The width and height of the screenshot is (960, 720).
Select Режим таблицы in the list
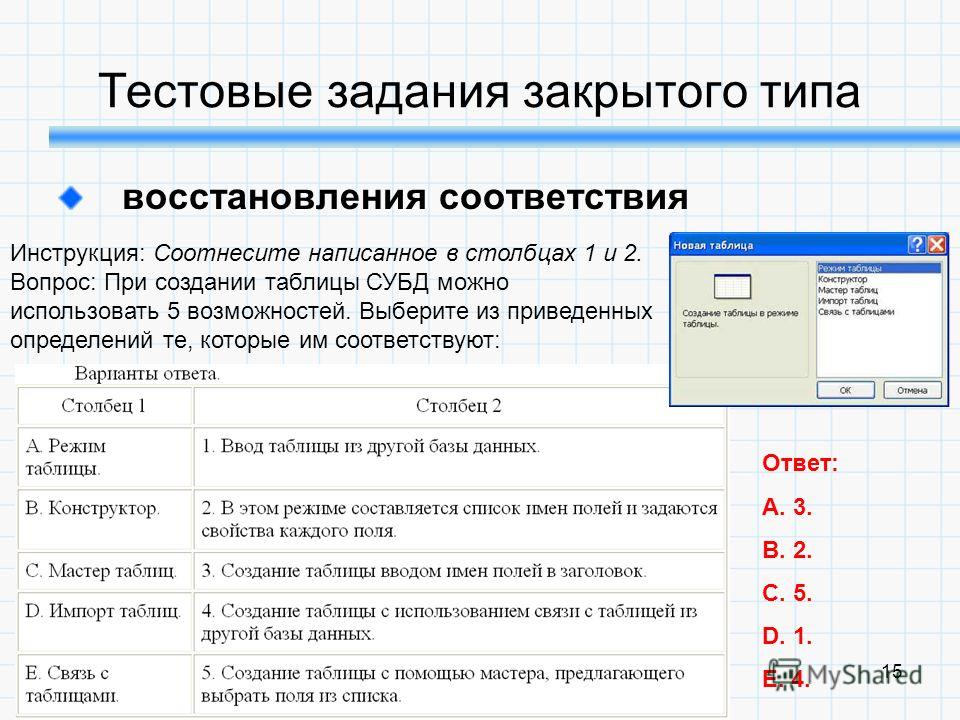pyautogui.click(x=879, y=268)
